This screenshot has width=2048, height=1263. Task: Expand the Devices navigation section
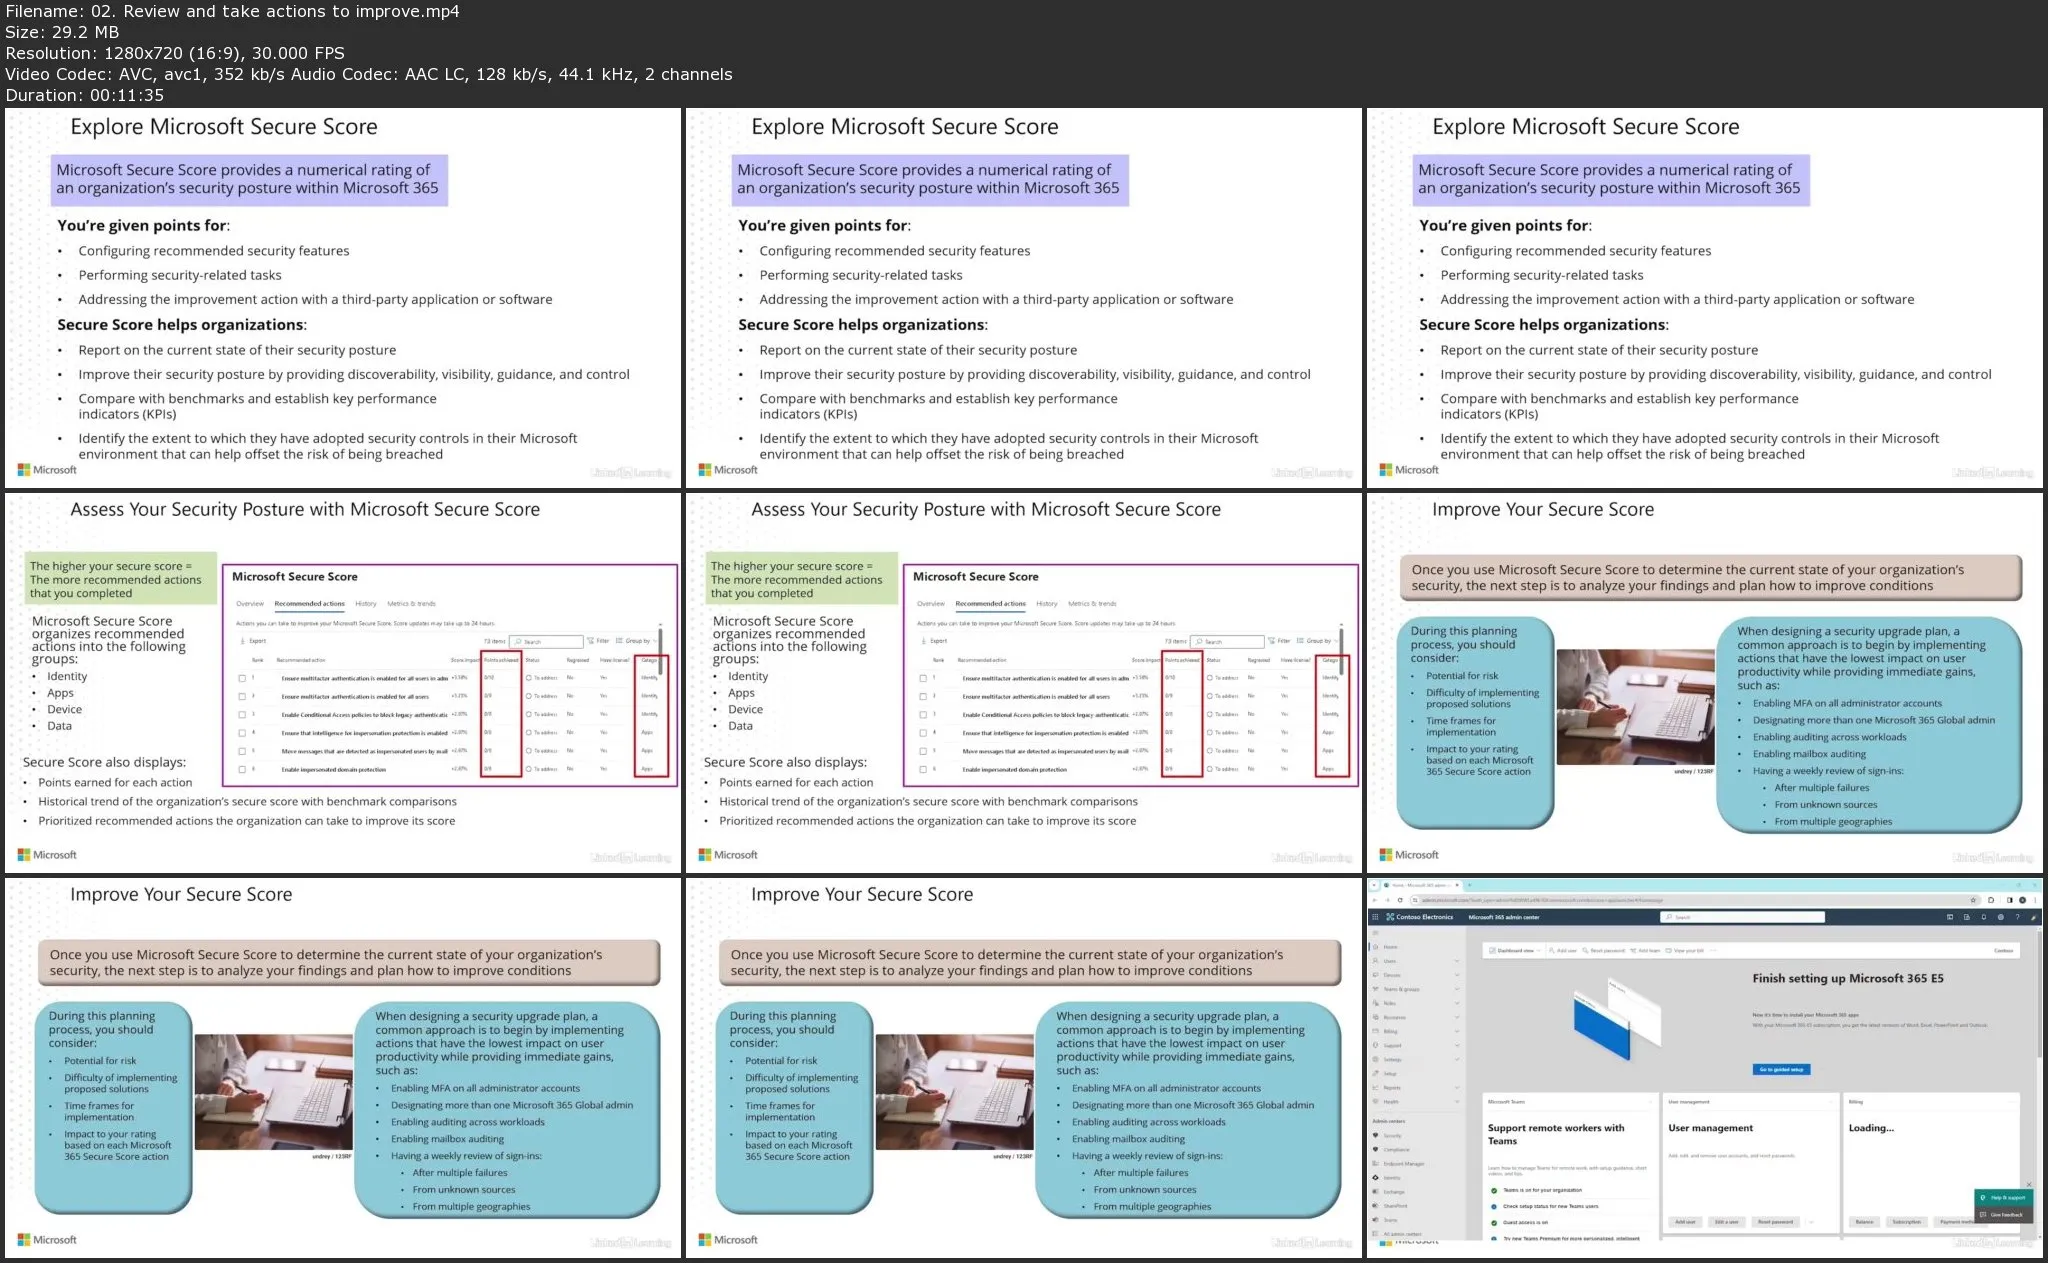(x=1457, y=975)
